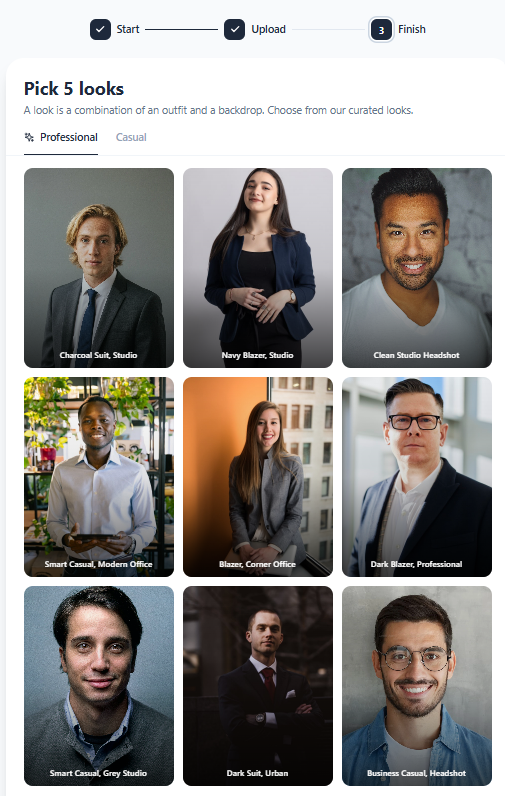Click the sparkle icon beside Professional
Screen dimensions: 505x796
[29, 137]
